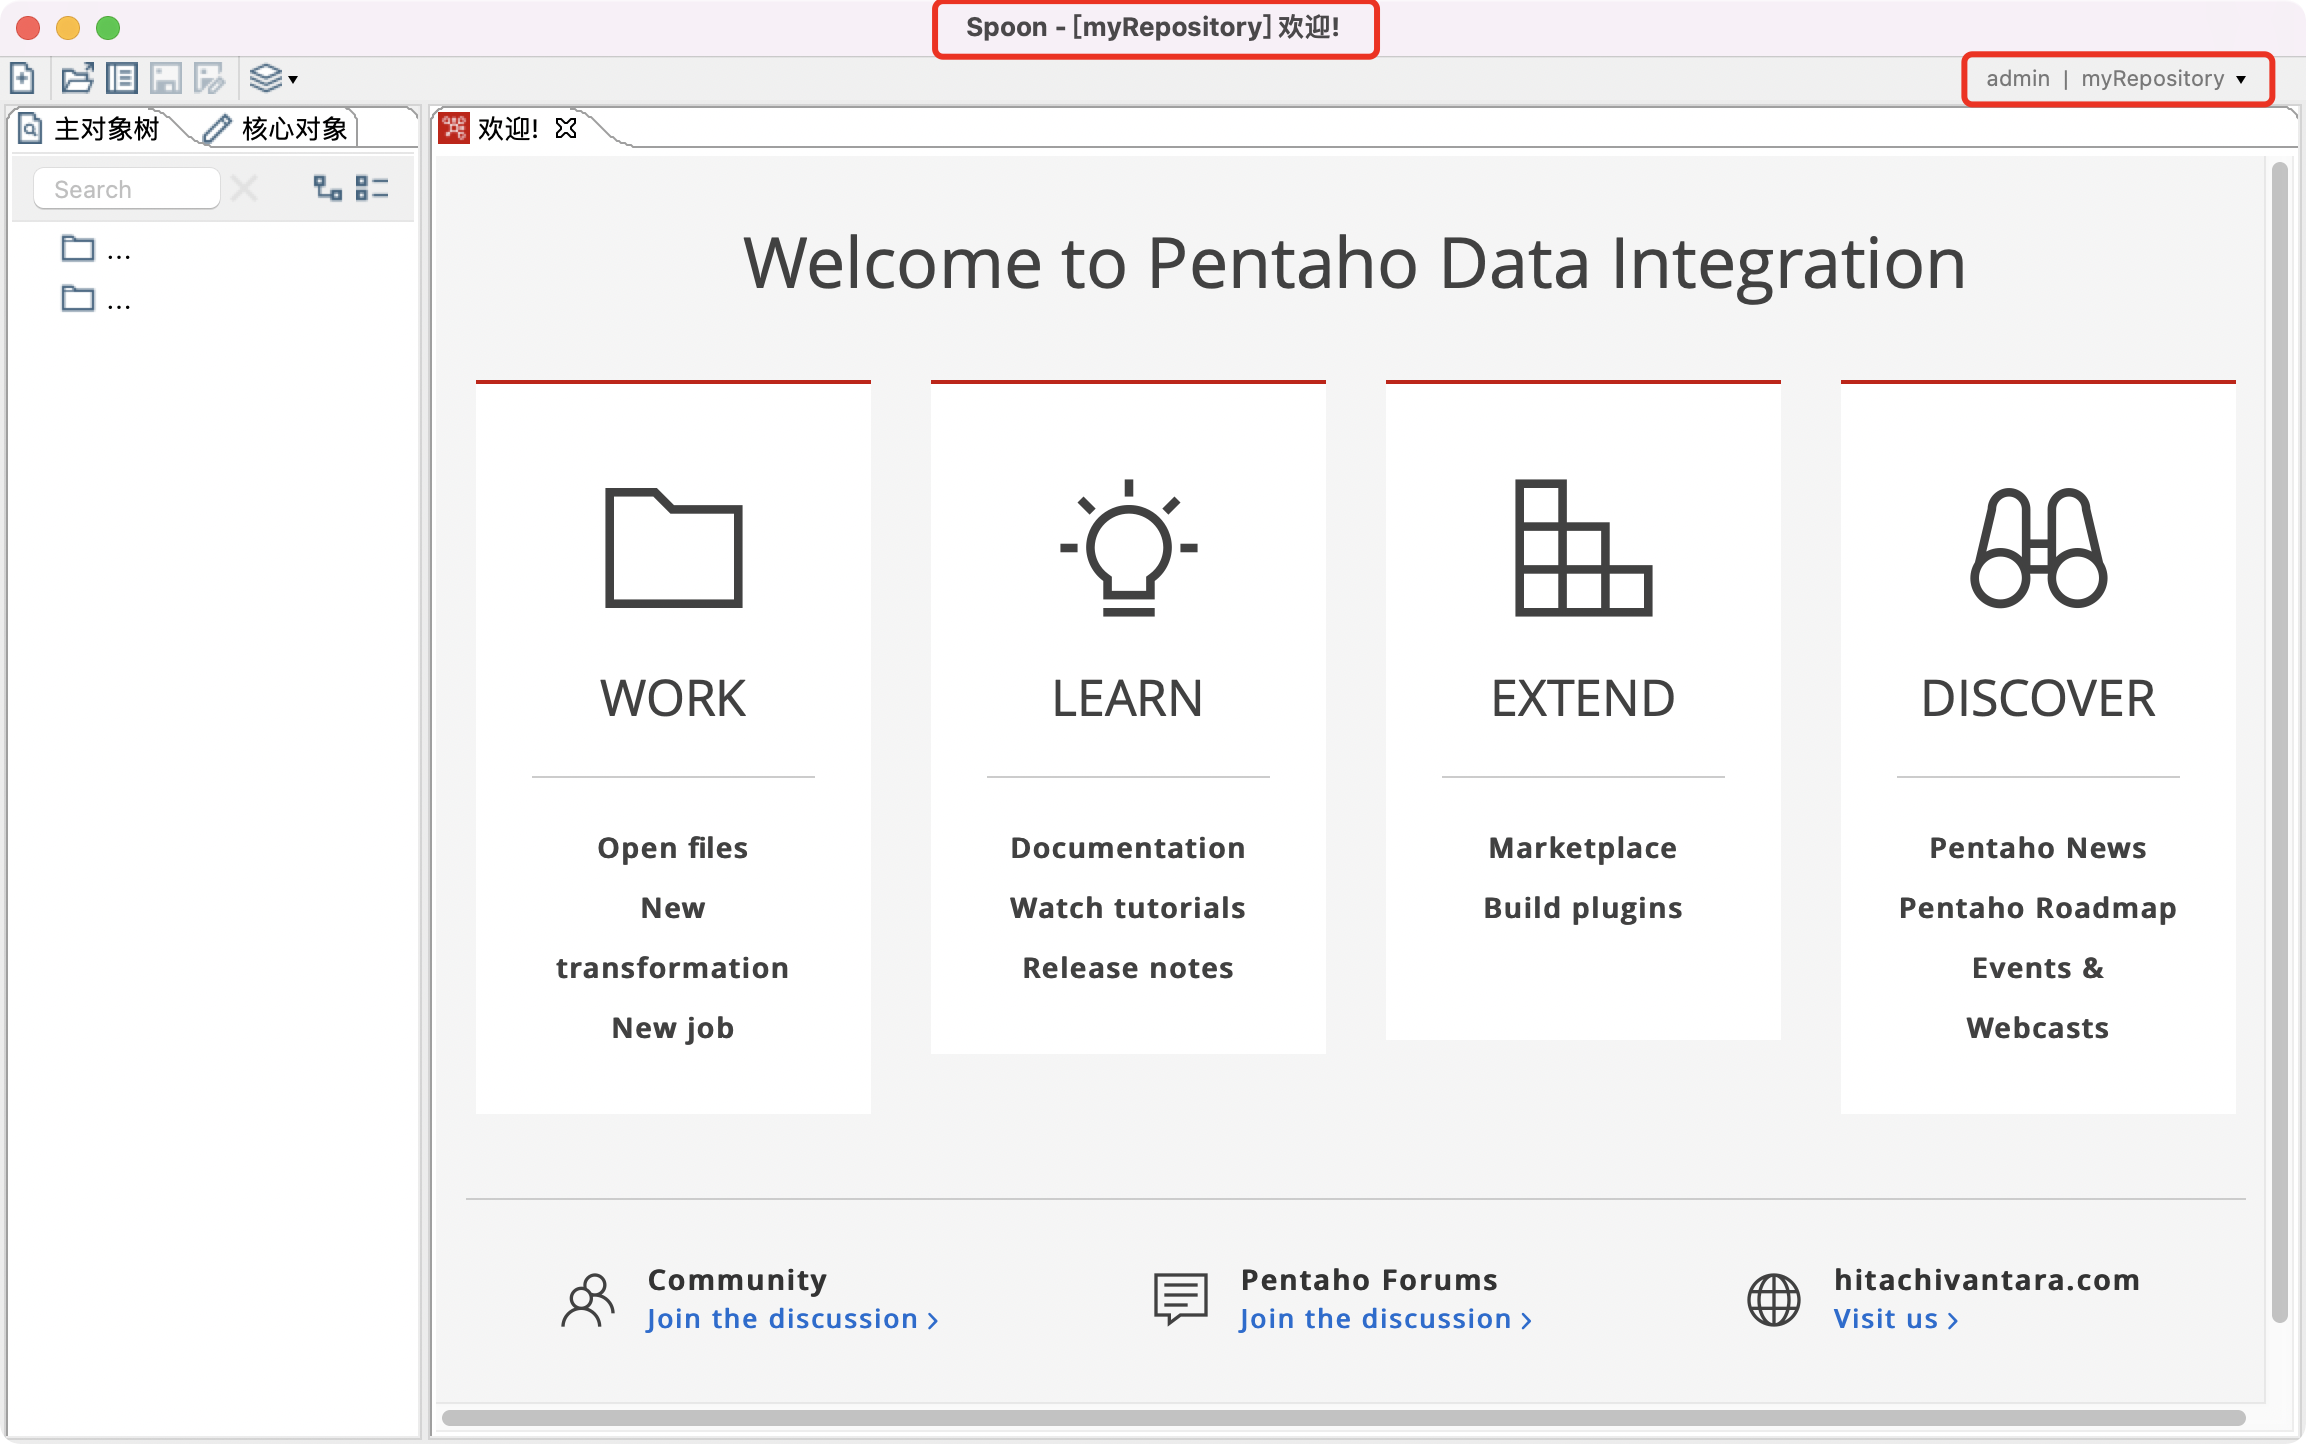Viewport: 2306px width, 1444px height.
Task: Click the EXTEND heading
Action: 1583,698
